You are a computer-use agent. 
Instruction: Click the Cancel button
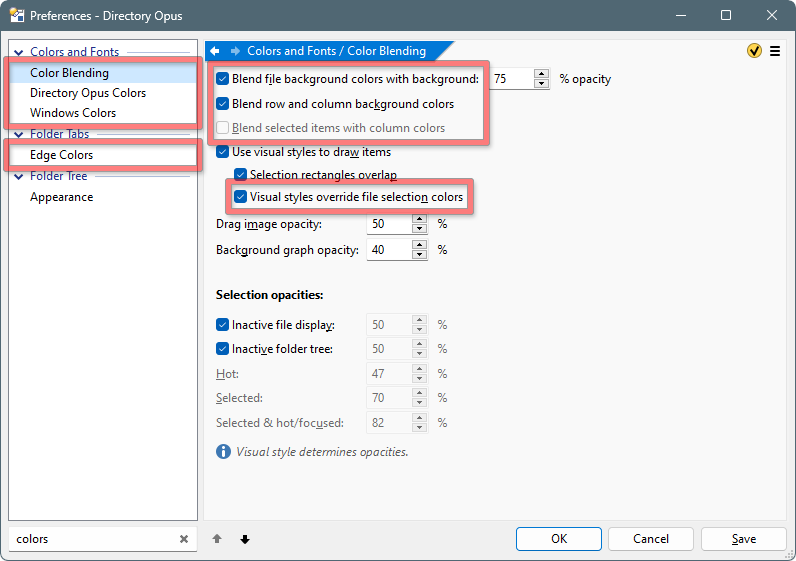point(651,539)
